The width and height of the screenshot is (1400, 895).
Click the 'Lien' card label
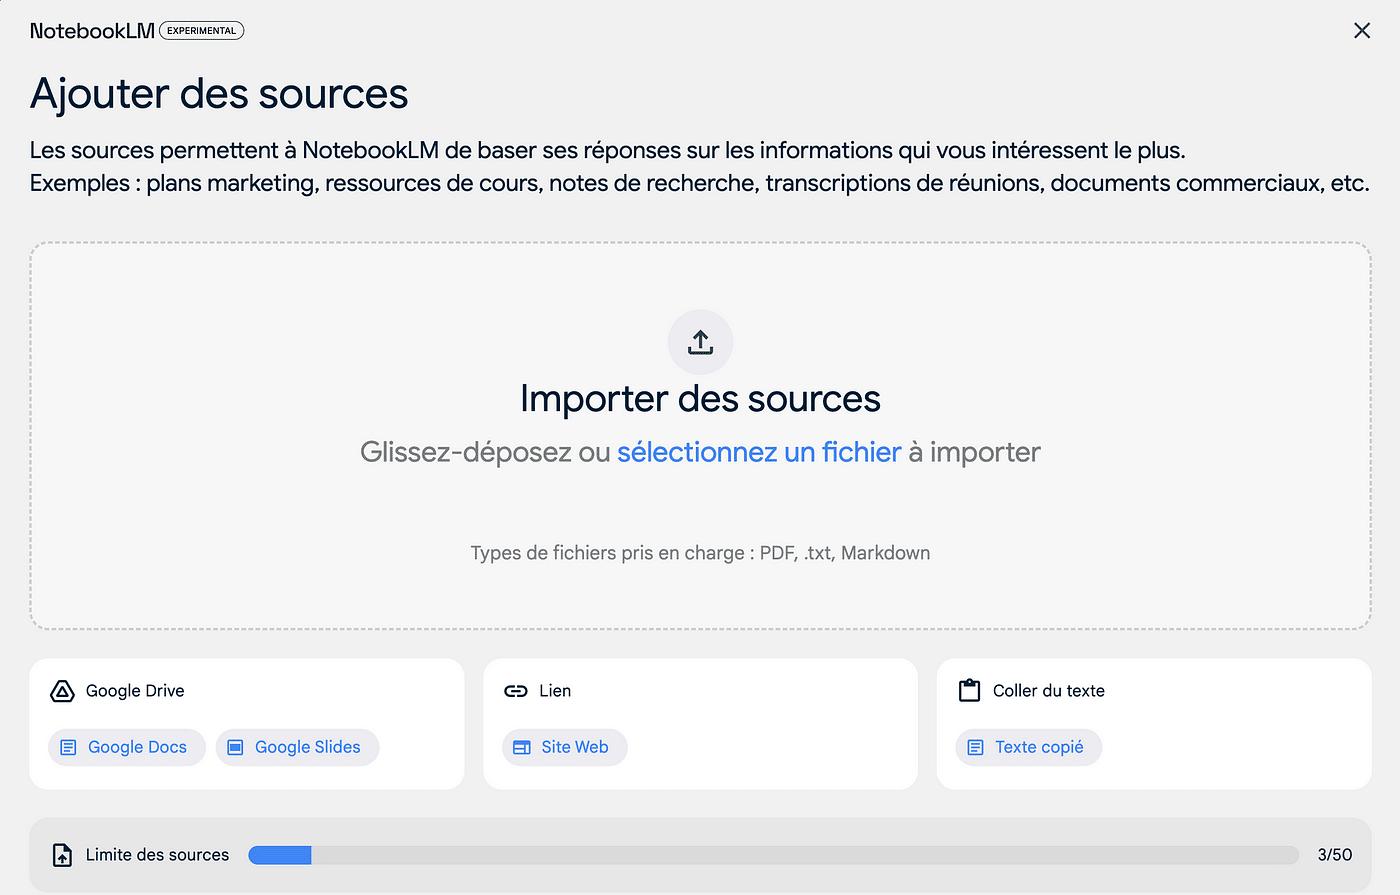(x=555, y=691)
